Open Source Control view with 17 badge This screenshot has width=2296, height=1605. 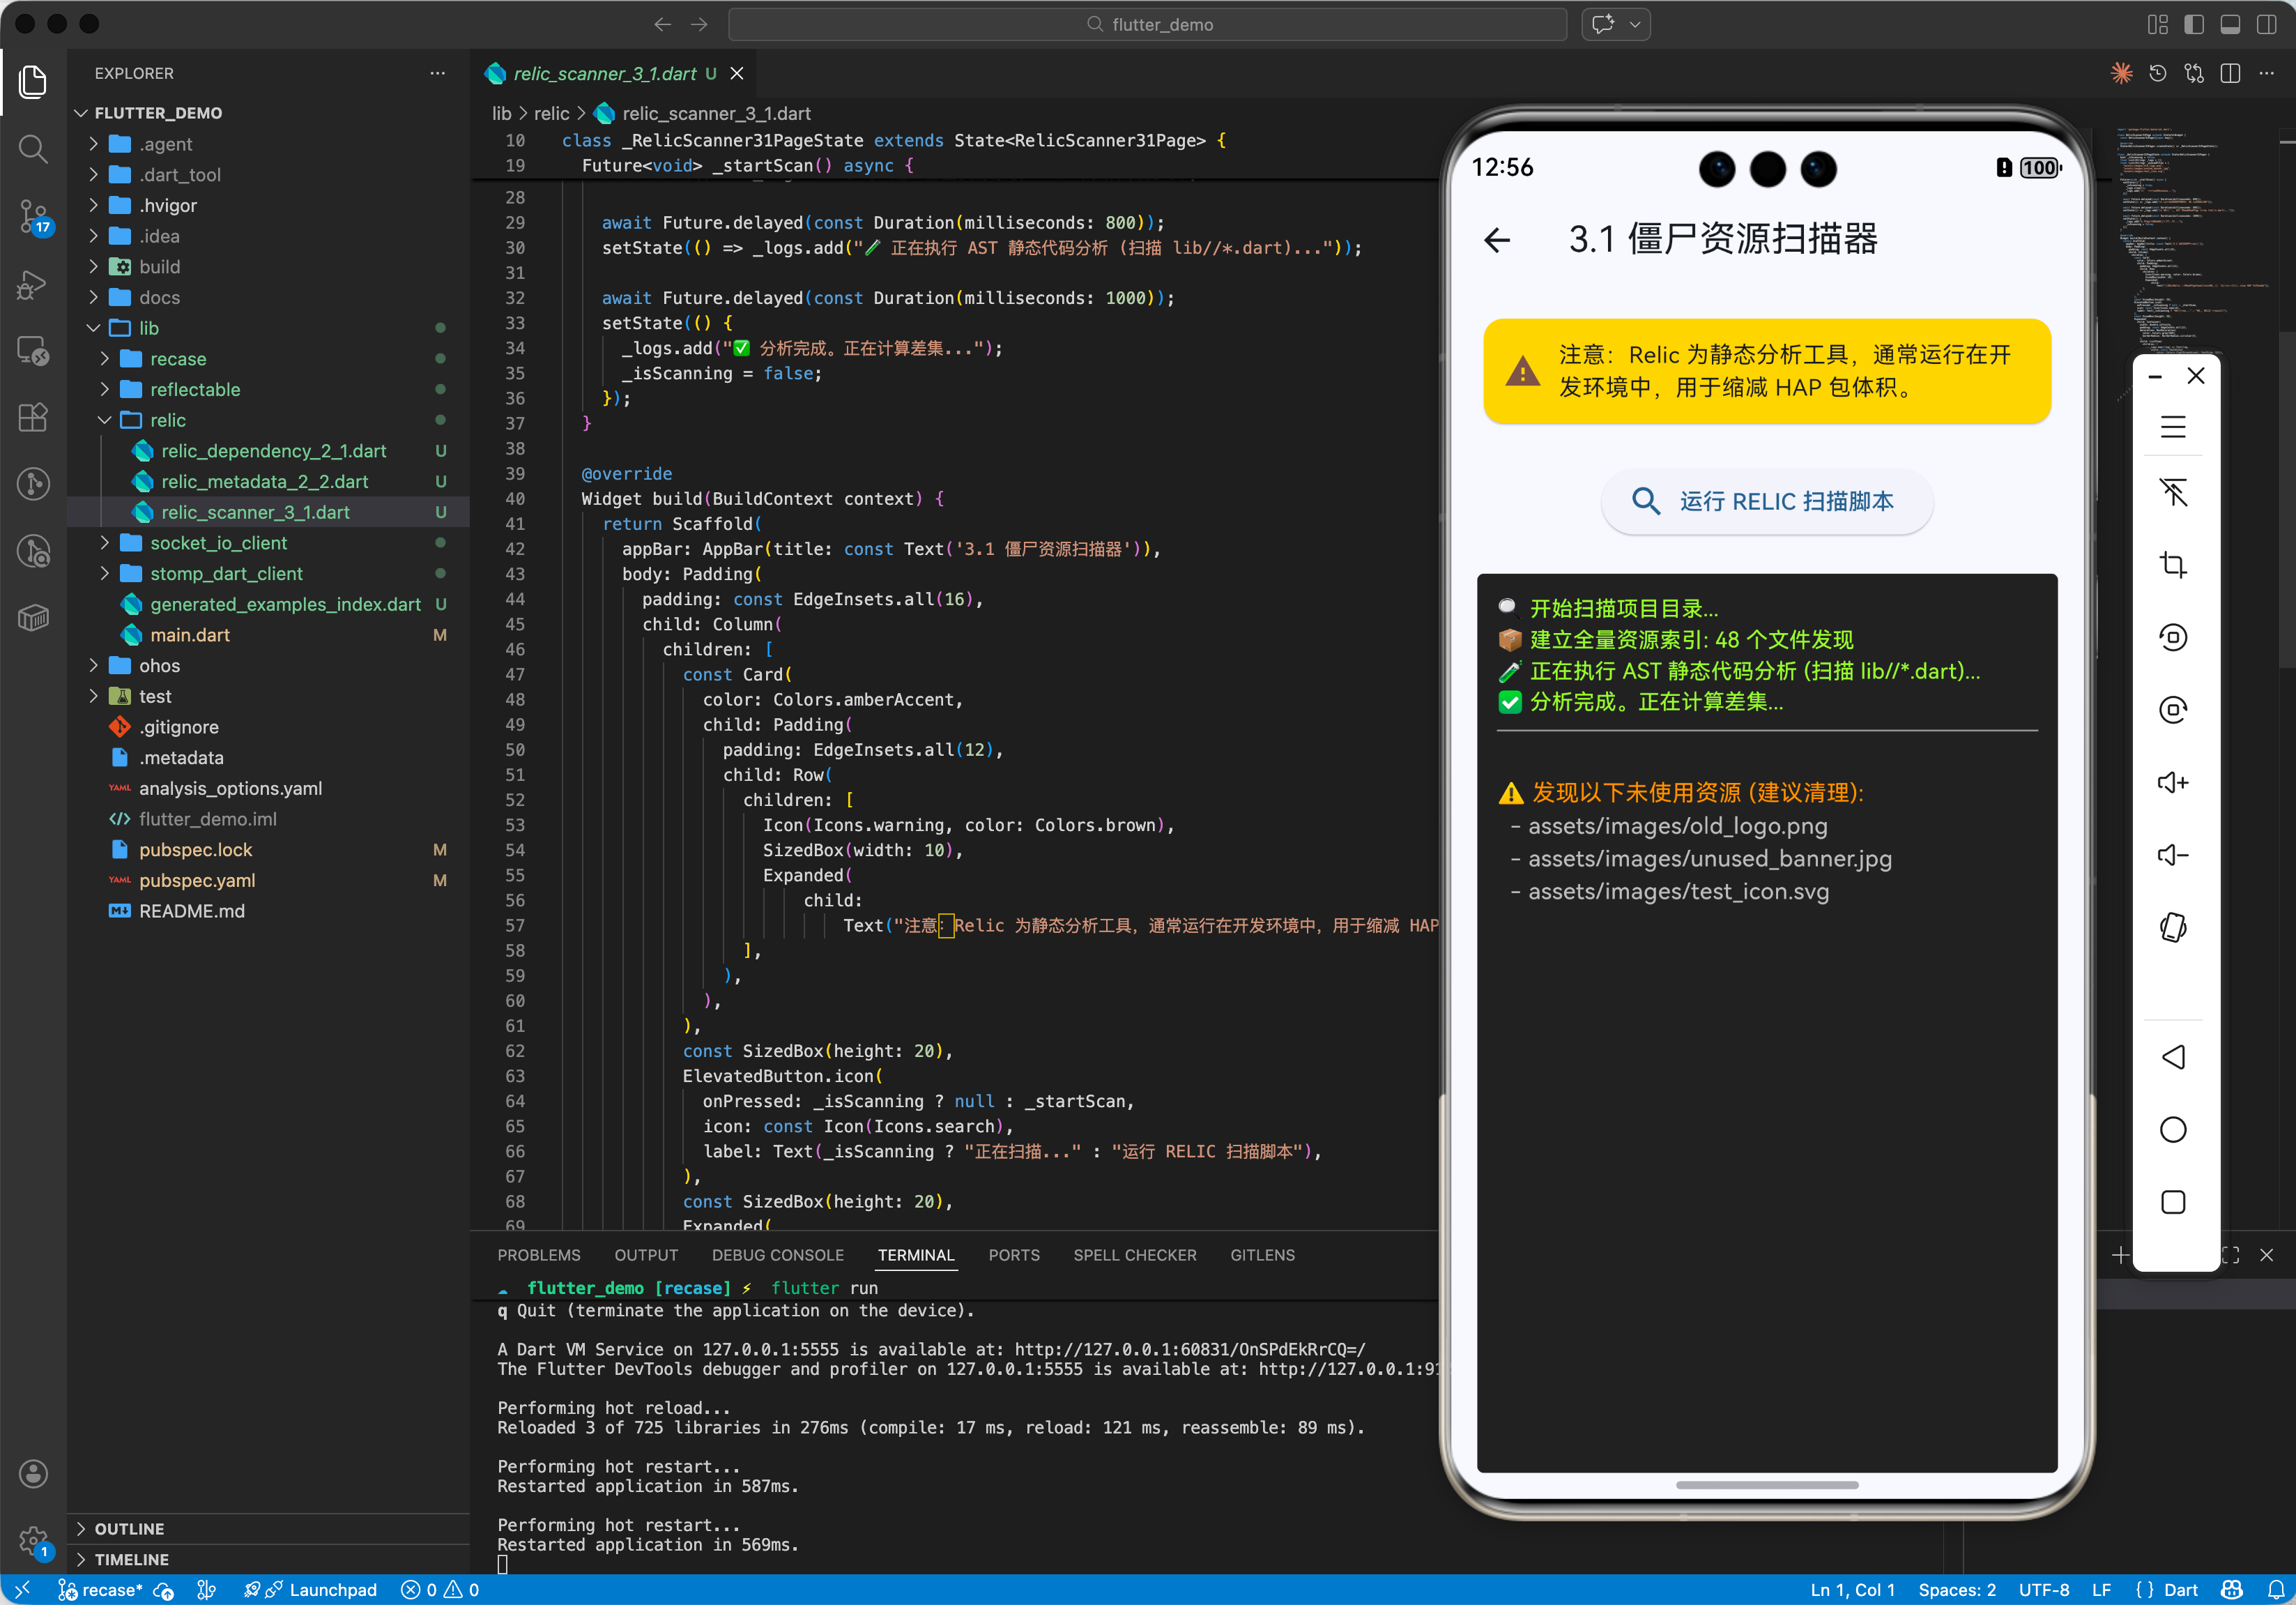tap(33, 215)
